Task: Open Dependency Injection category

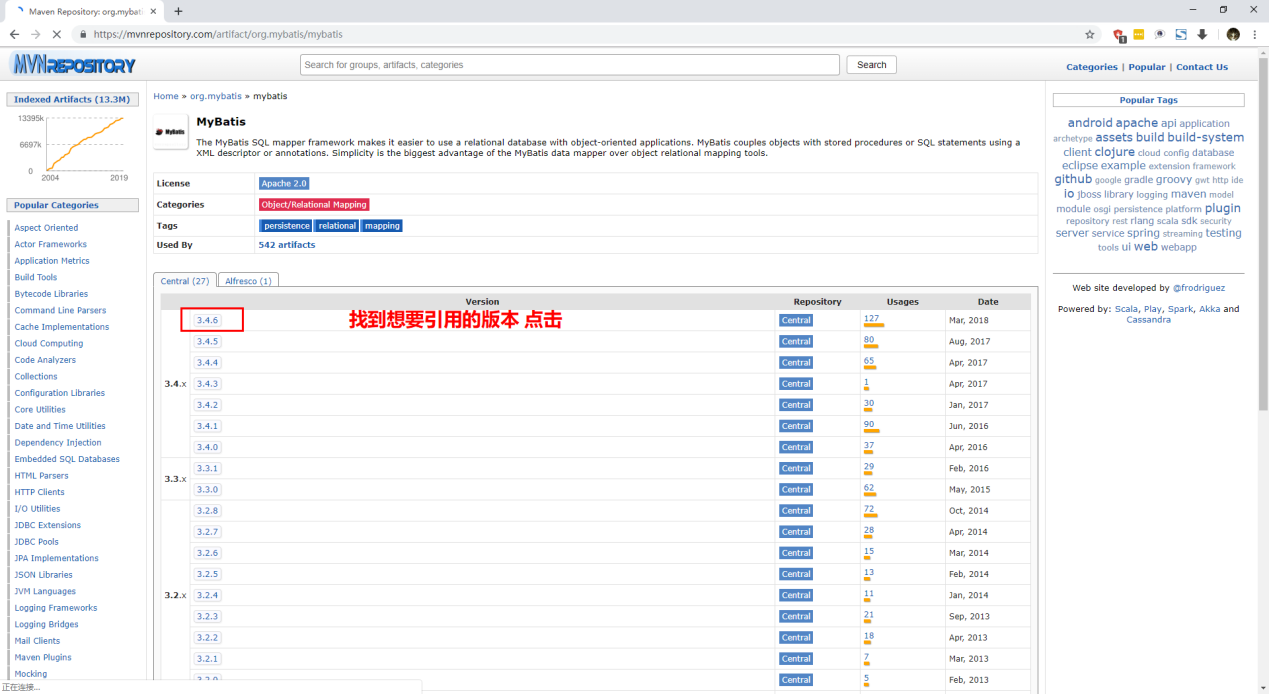Action: 58,442
